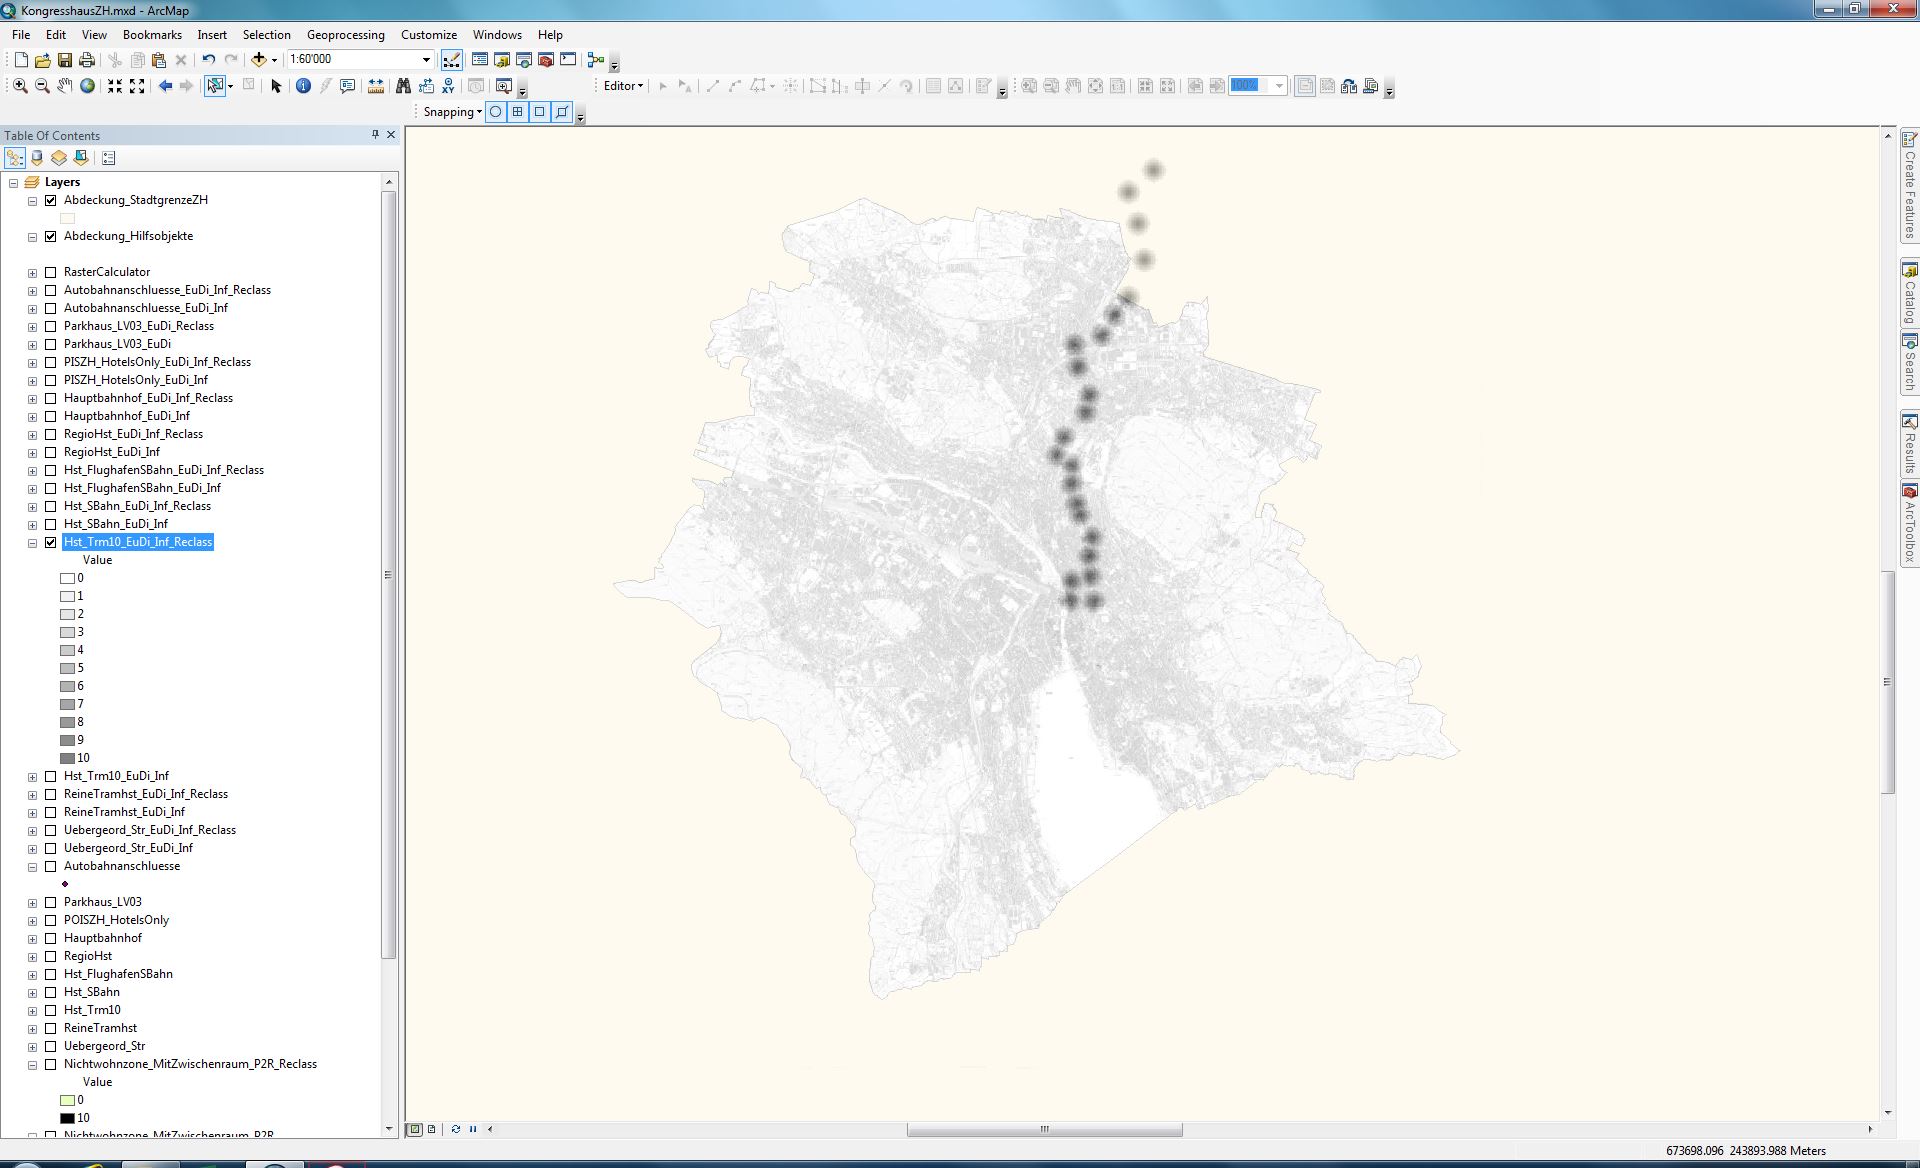Open the Snapping dropdown menu
1920x1168 pixels.
[452, 112]
